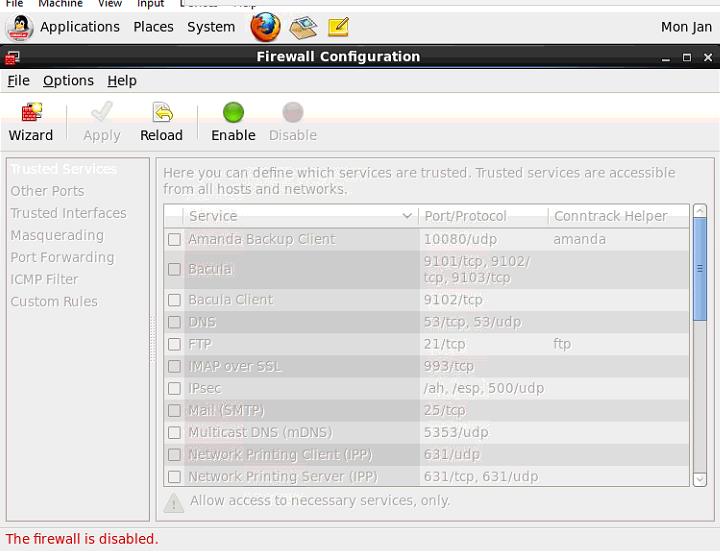Open the Options menu
720x552 pixels.
pyautogui.click(x=68, y=81)
